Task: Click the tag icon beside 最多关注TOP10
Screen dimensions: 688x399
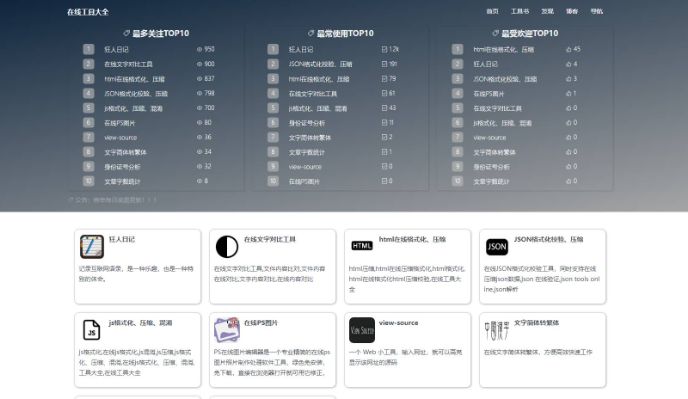Action: click(x=126, y=33)
